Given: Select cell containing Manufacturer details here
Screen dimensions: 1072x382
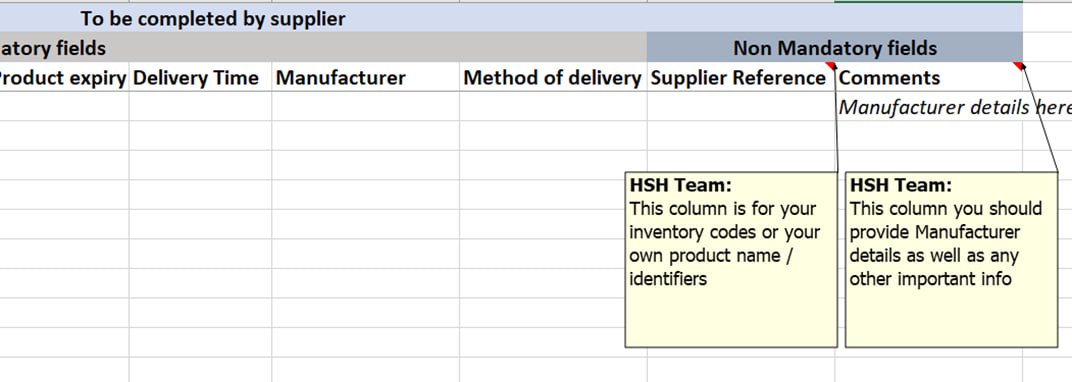Looking at the screenshot, I should click(929, 107).
